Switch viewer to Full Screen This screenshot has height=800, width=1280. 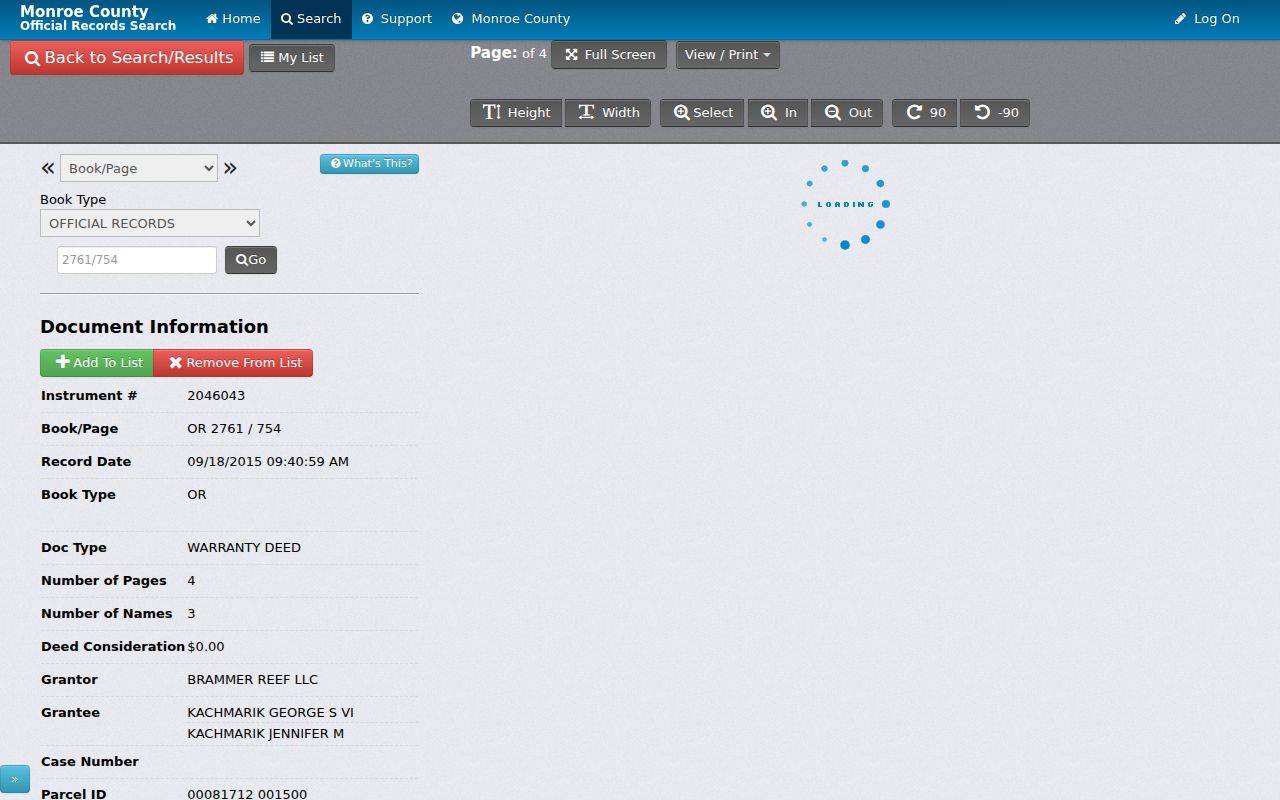(x=609, y=55)
